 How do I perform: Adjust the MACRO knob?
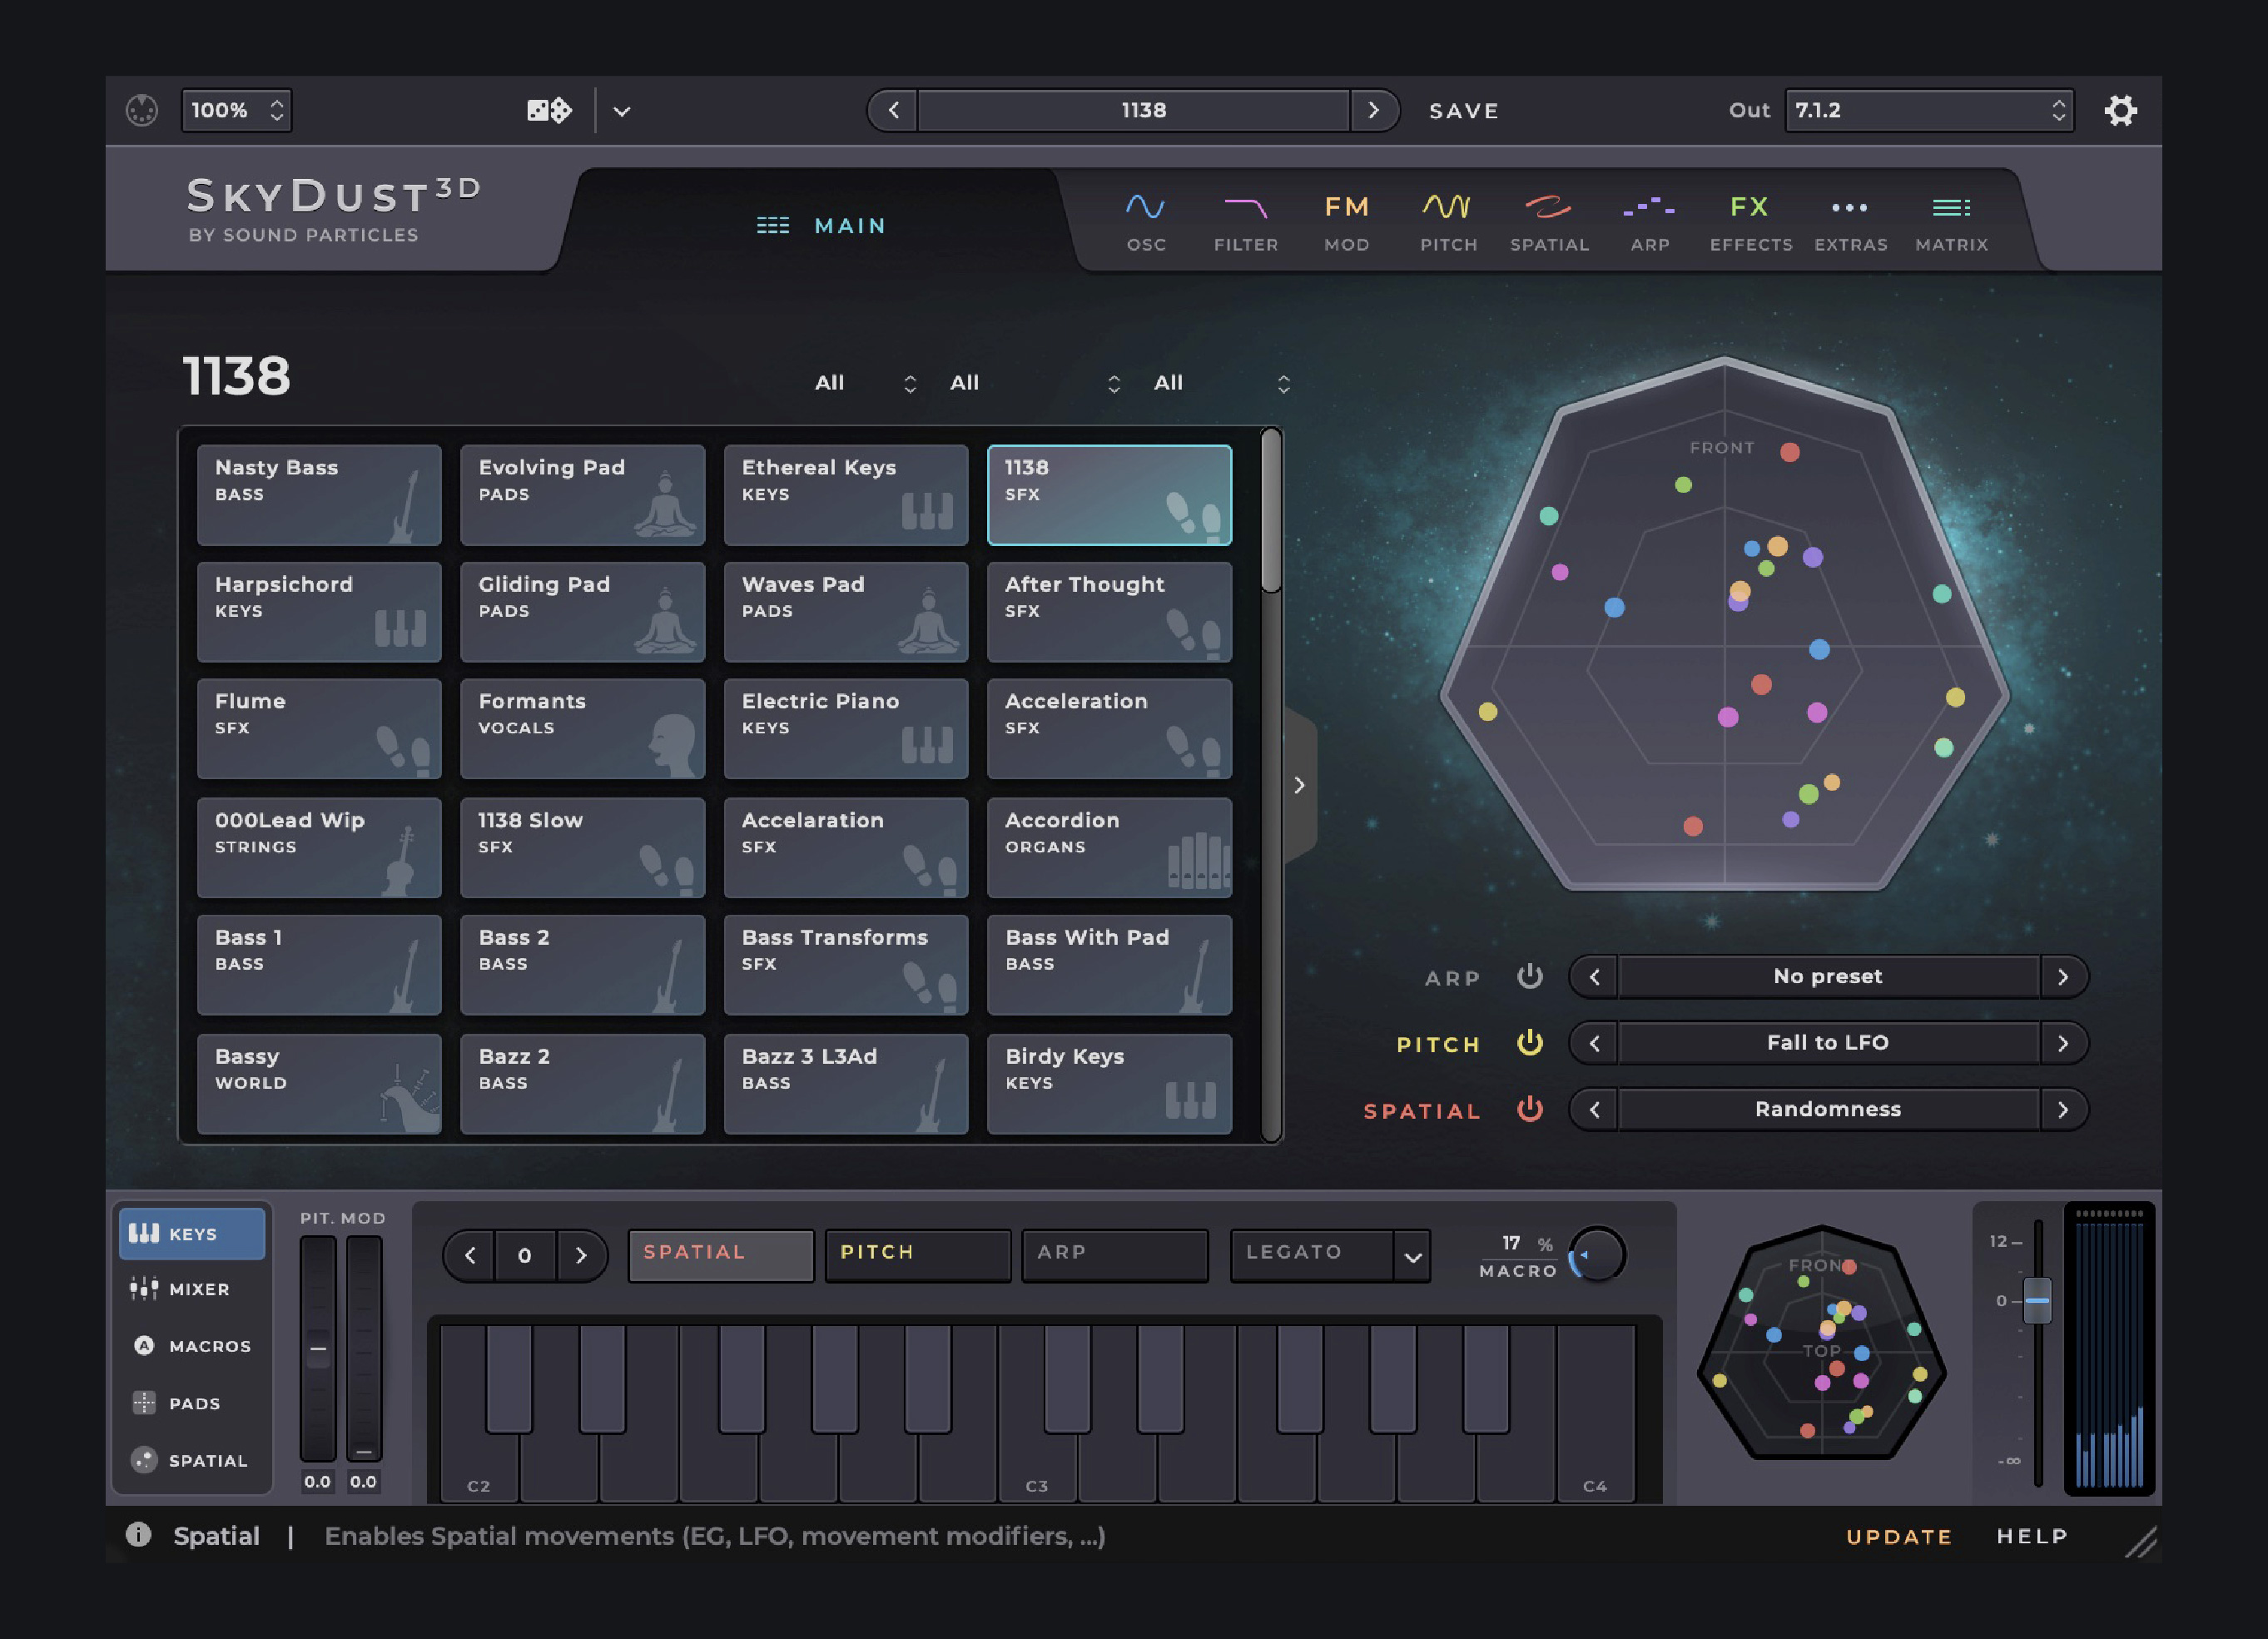[x=1597, y=1254]
